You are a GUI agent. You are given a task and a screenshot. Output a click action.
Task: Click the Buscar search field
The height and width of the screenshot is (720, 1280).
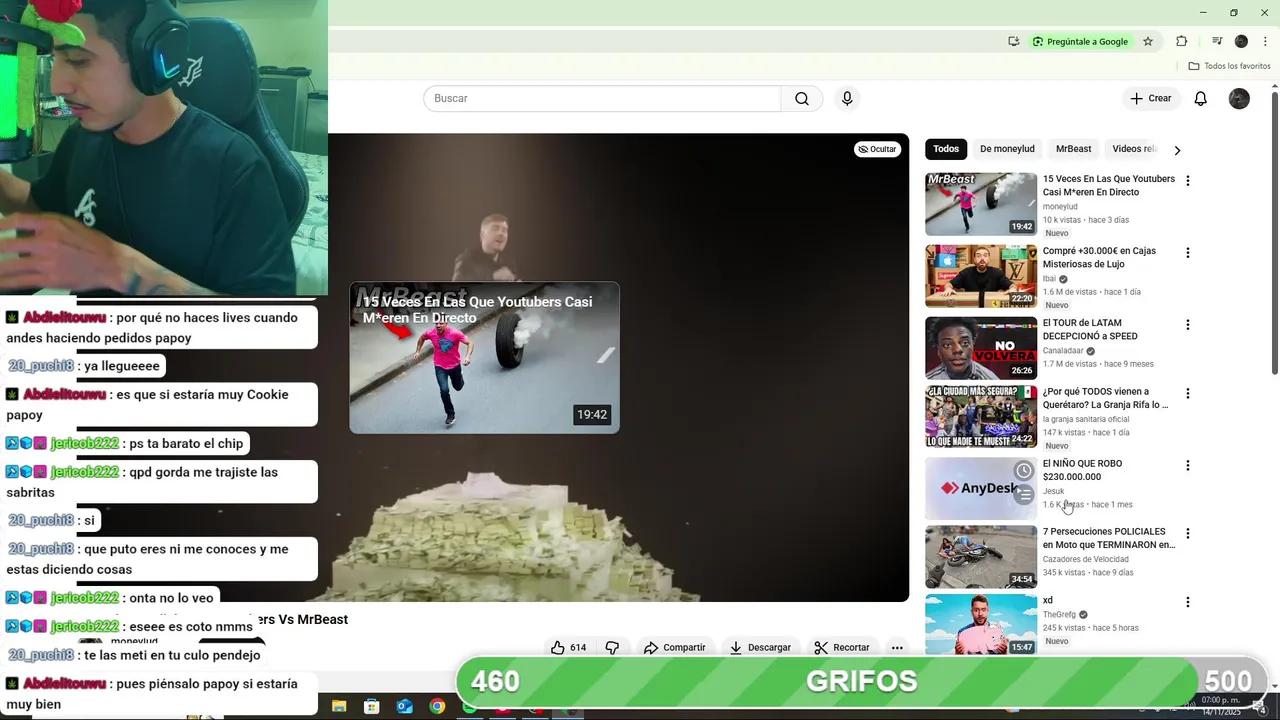602,98
